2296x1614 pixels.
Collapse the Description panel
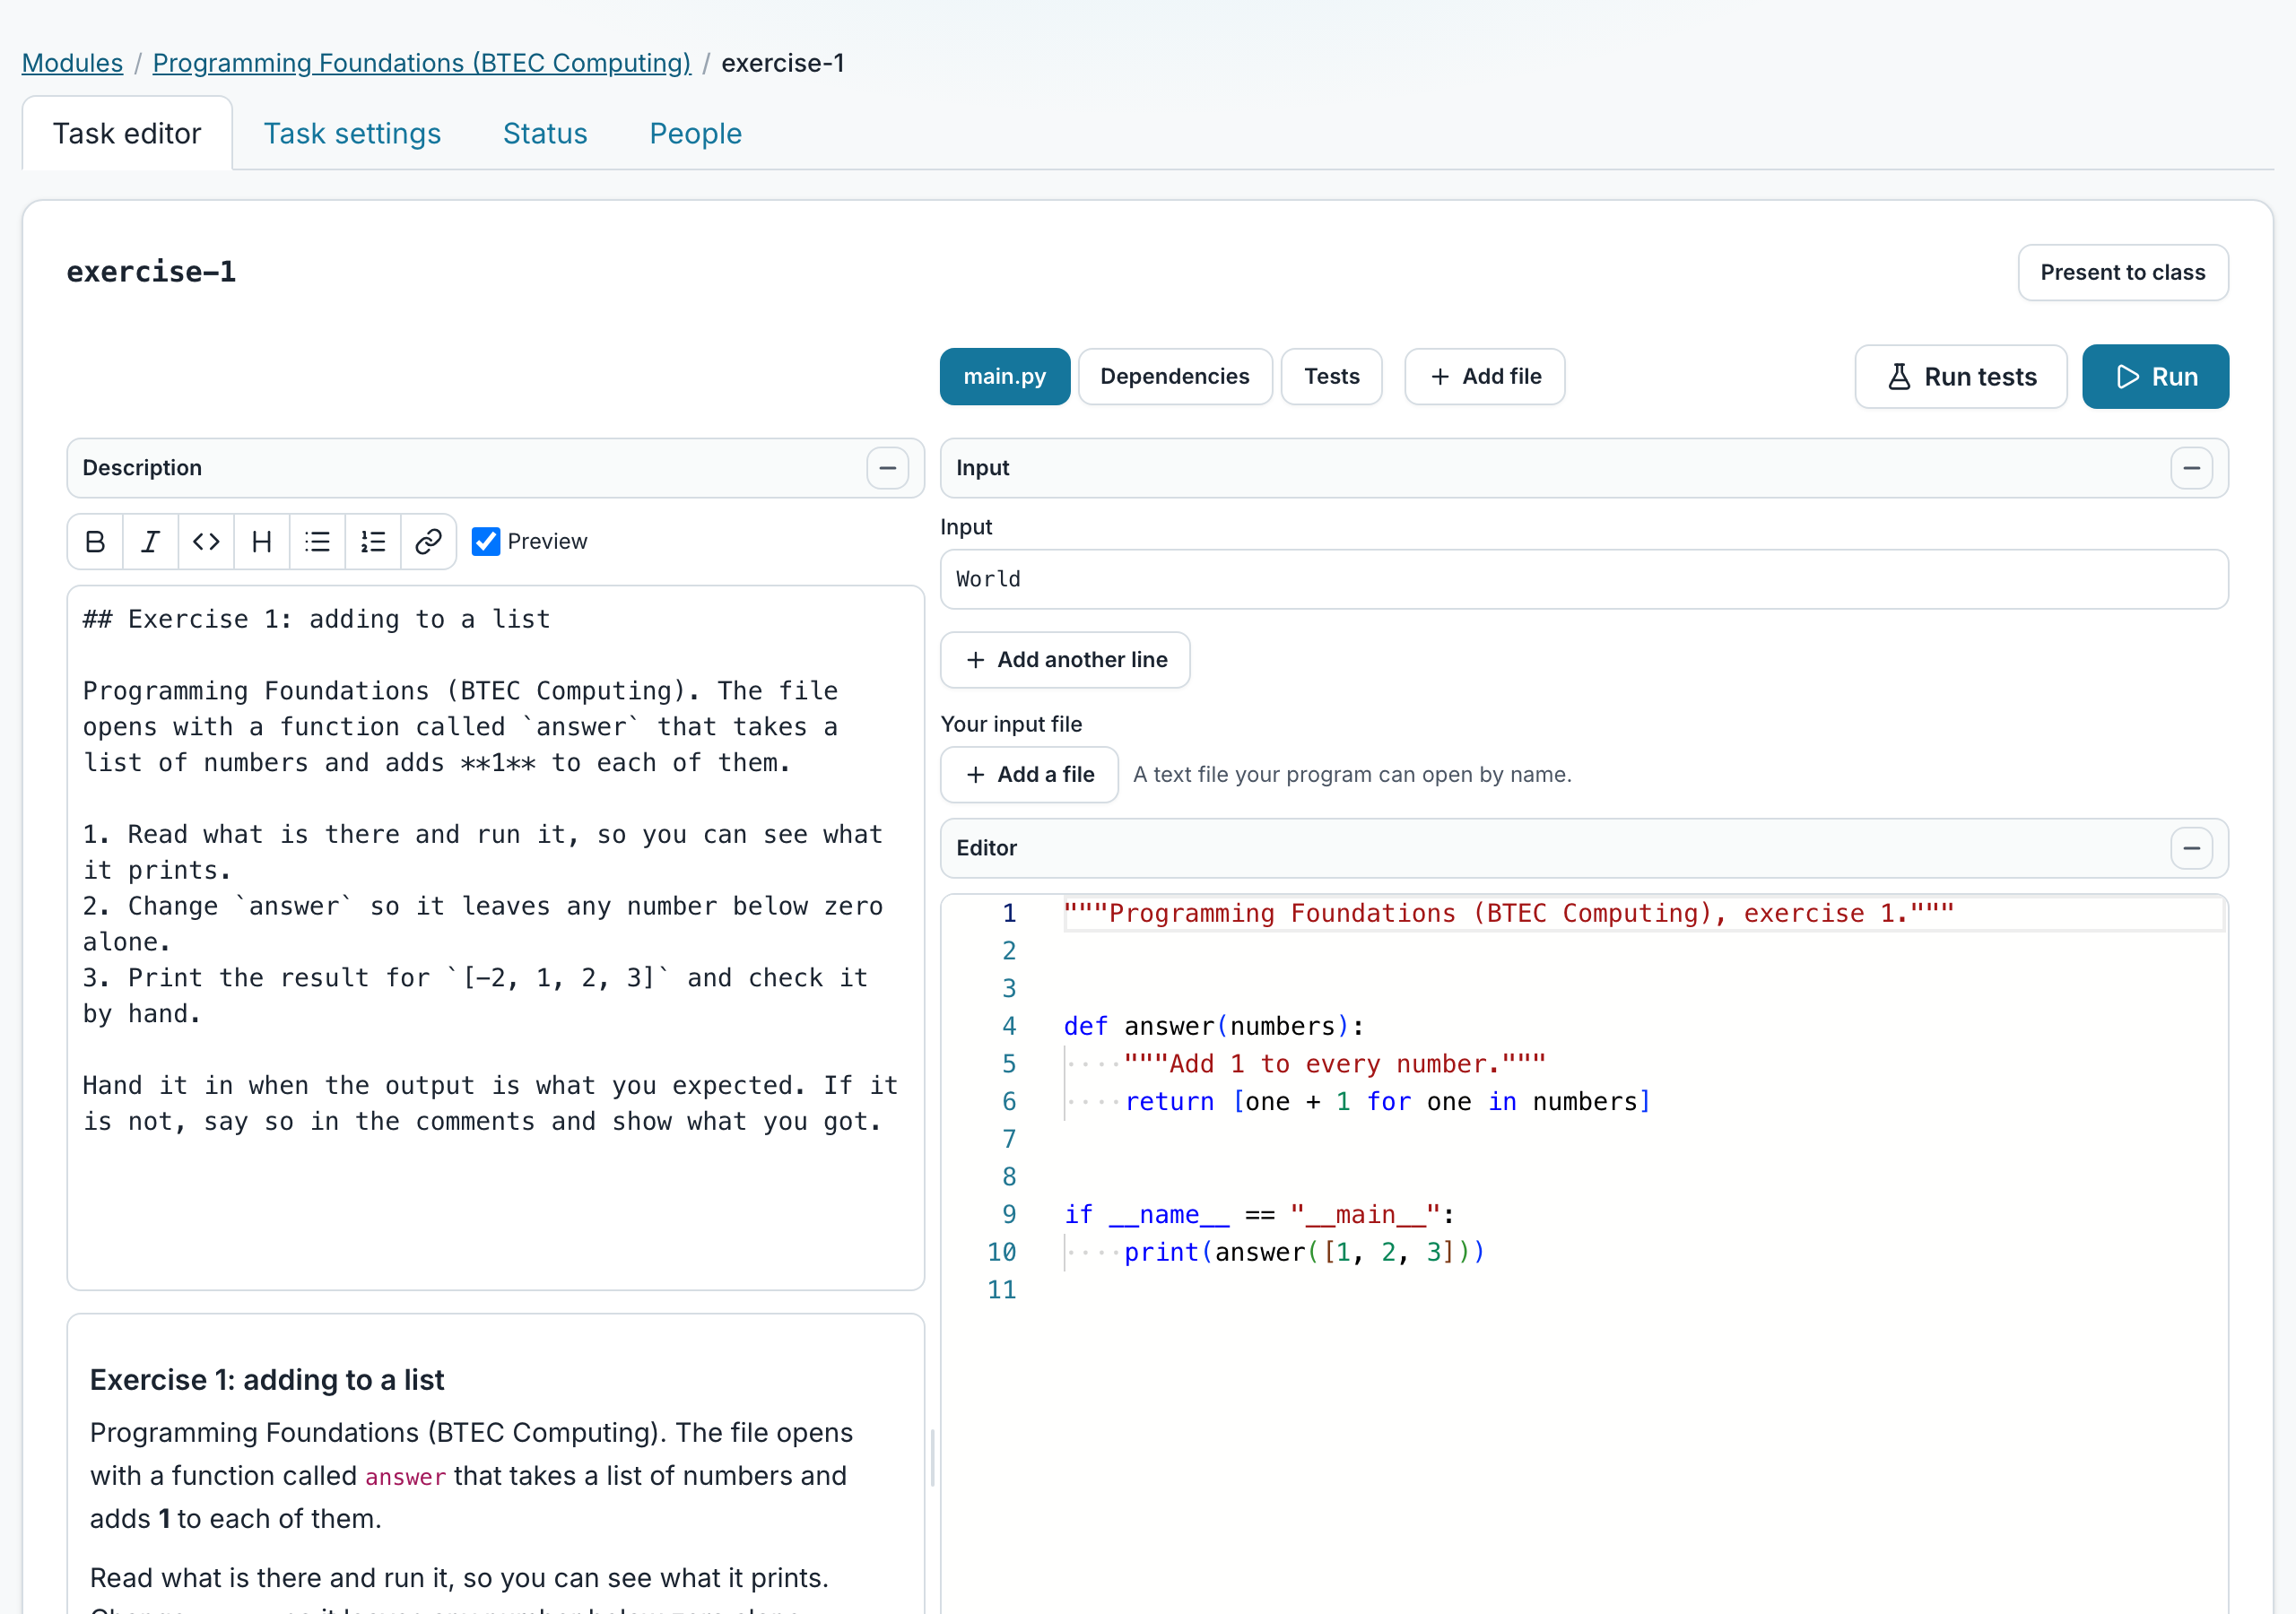pyautogui.click(x=887, y=468)
